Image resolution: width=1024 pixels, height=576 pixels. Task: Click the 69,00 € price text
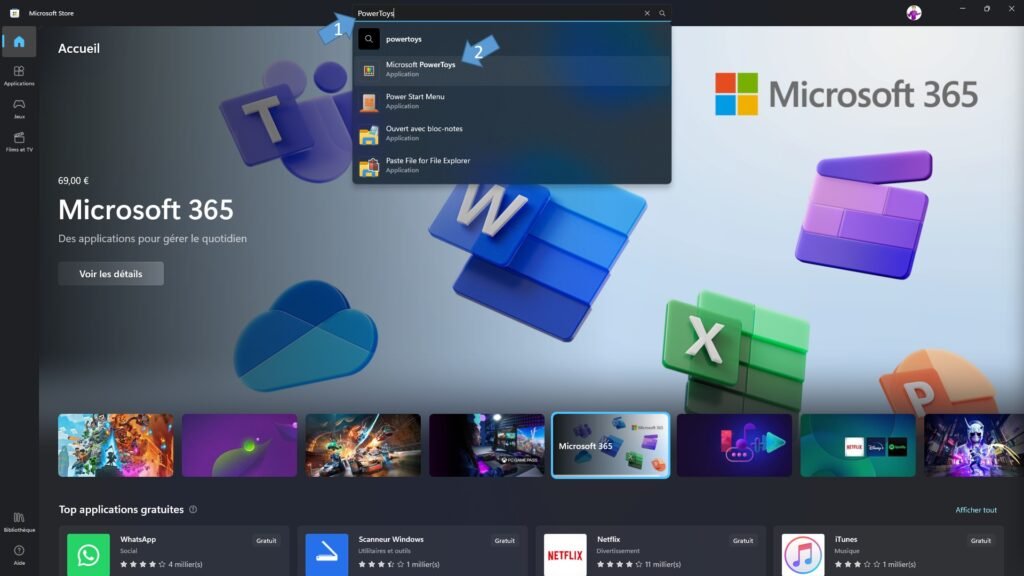[73, 181]
